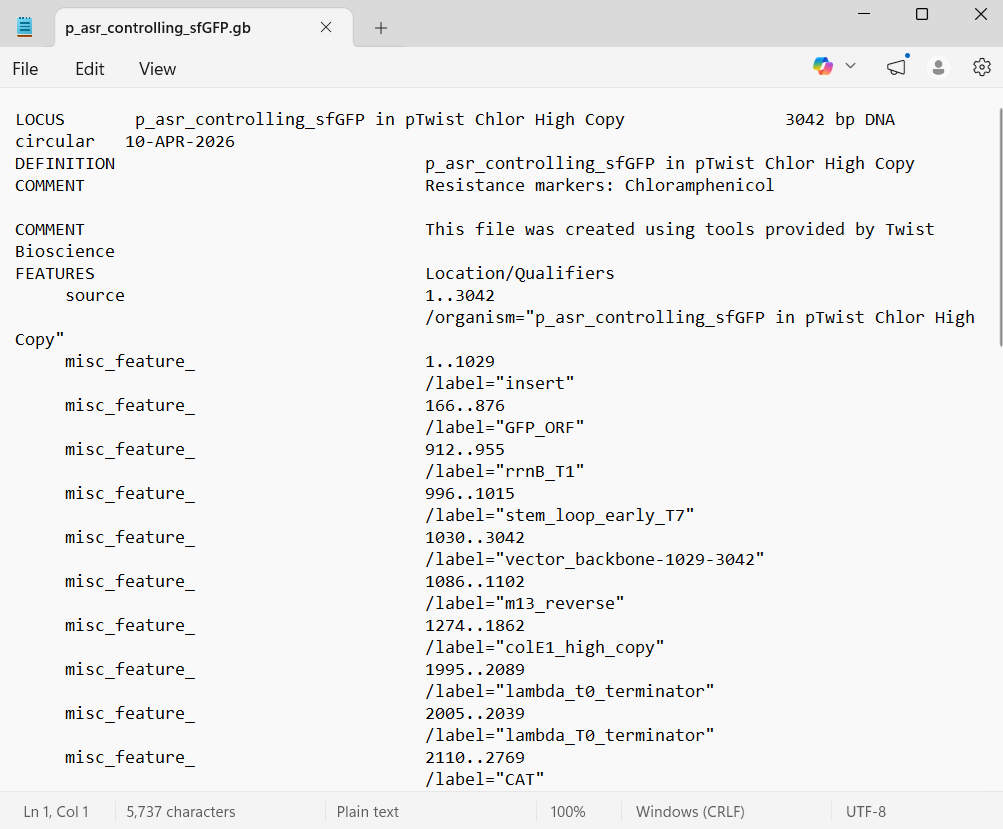Image resolution: width=1003 pixels, height=829 pixels.
Task: Click the Resistance markers: Chloramphenicol text
Action: (x=599, y=186)
